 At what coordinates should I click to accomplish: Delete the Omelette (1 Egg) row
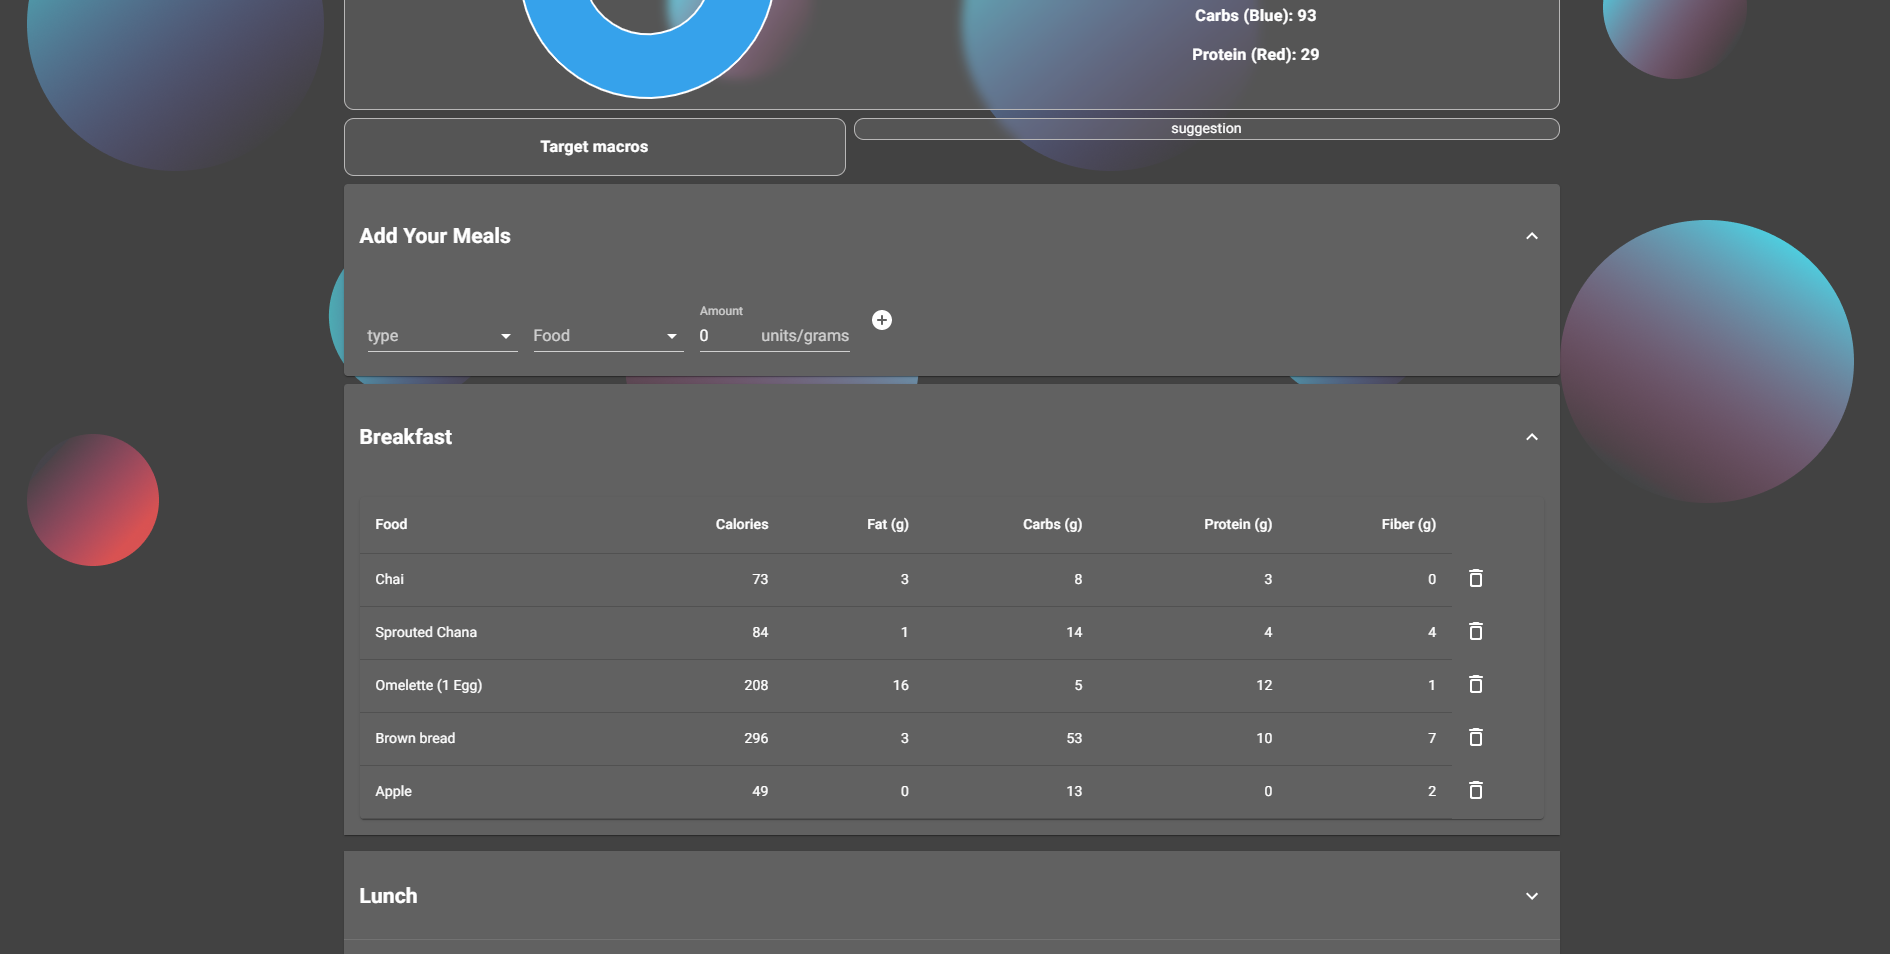[x=1475, y=685]
